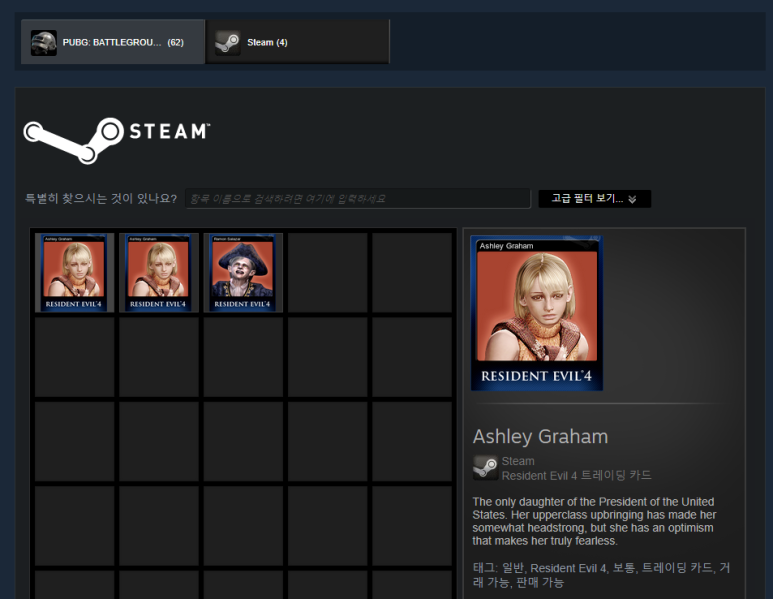Click the PUBG helmet icon
This screenshot has height=599, width=773.
44,42
